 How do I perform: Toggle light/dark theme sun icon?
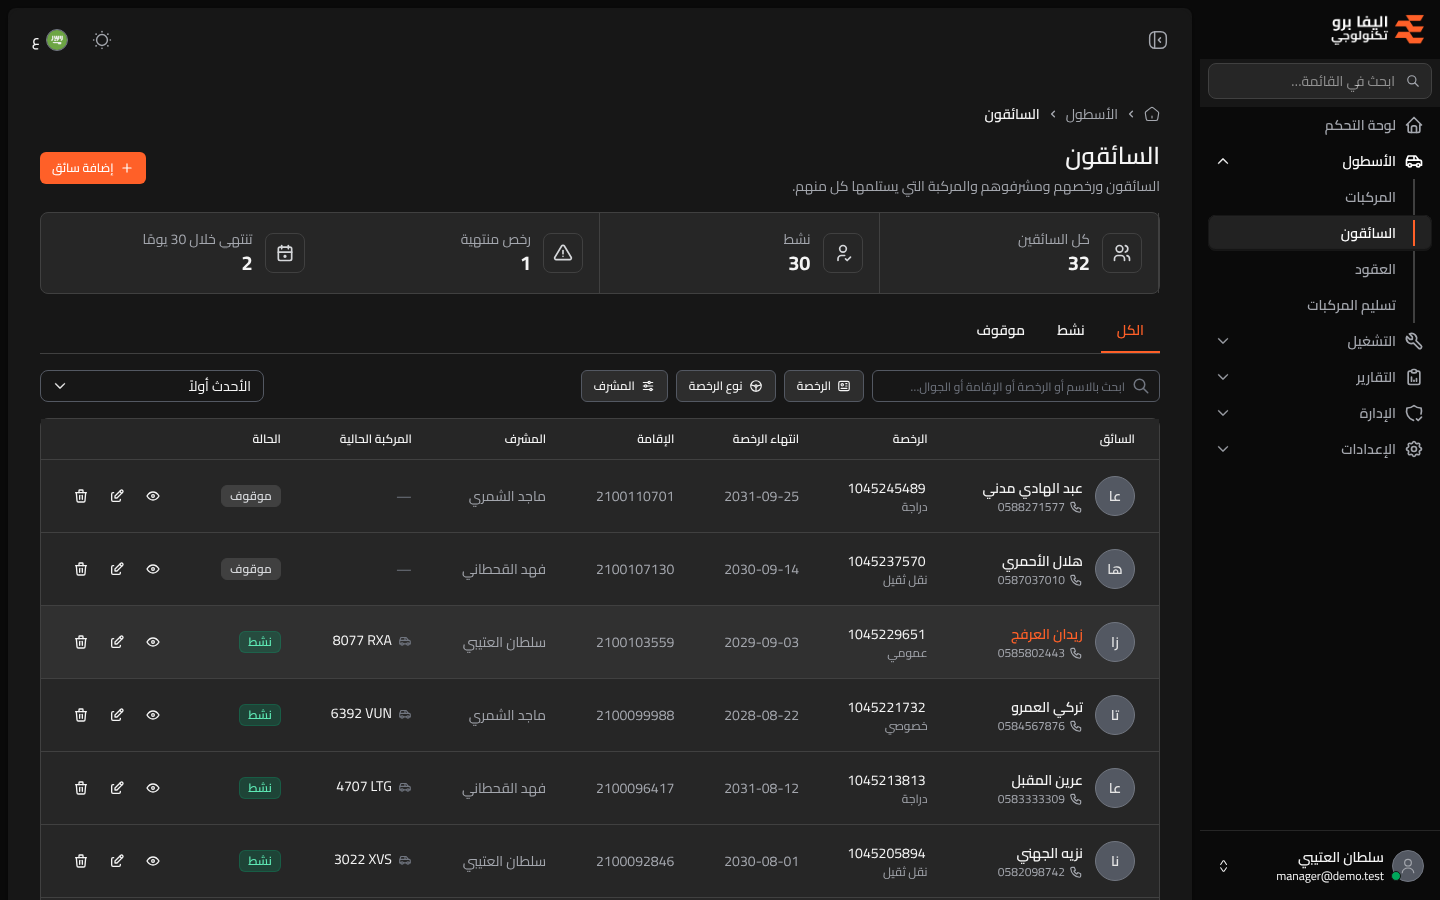[x=102, y=40]
